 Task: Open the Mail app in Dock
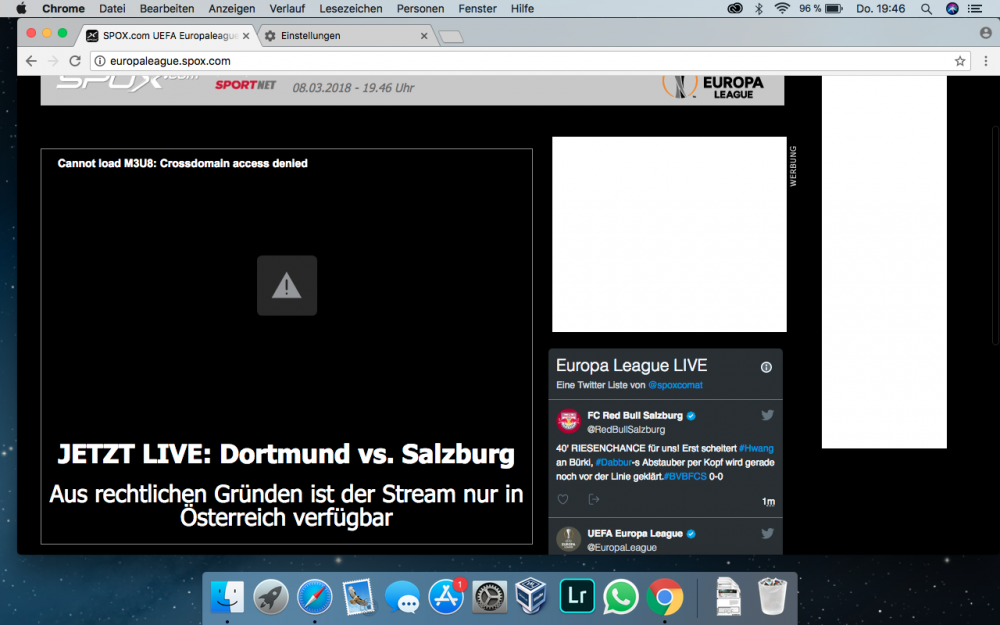coord(358,598)
